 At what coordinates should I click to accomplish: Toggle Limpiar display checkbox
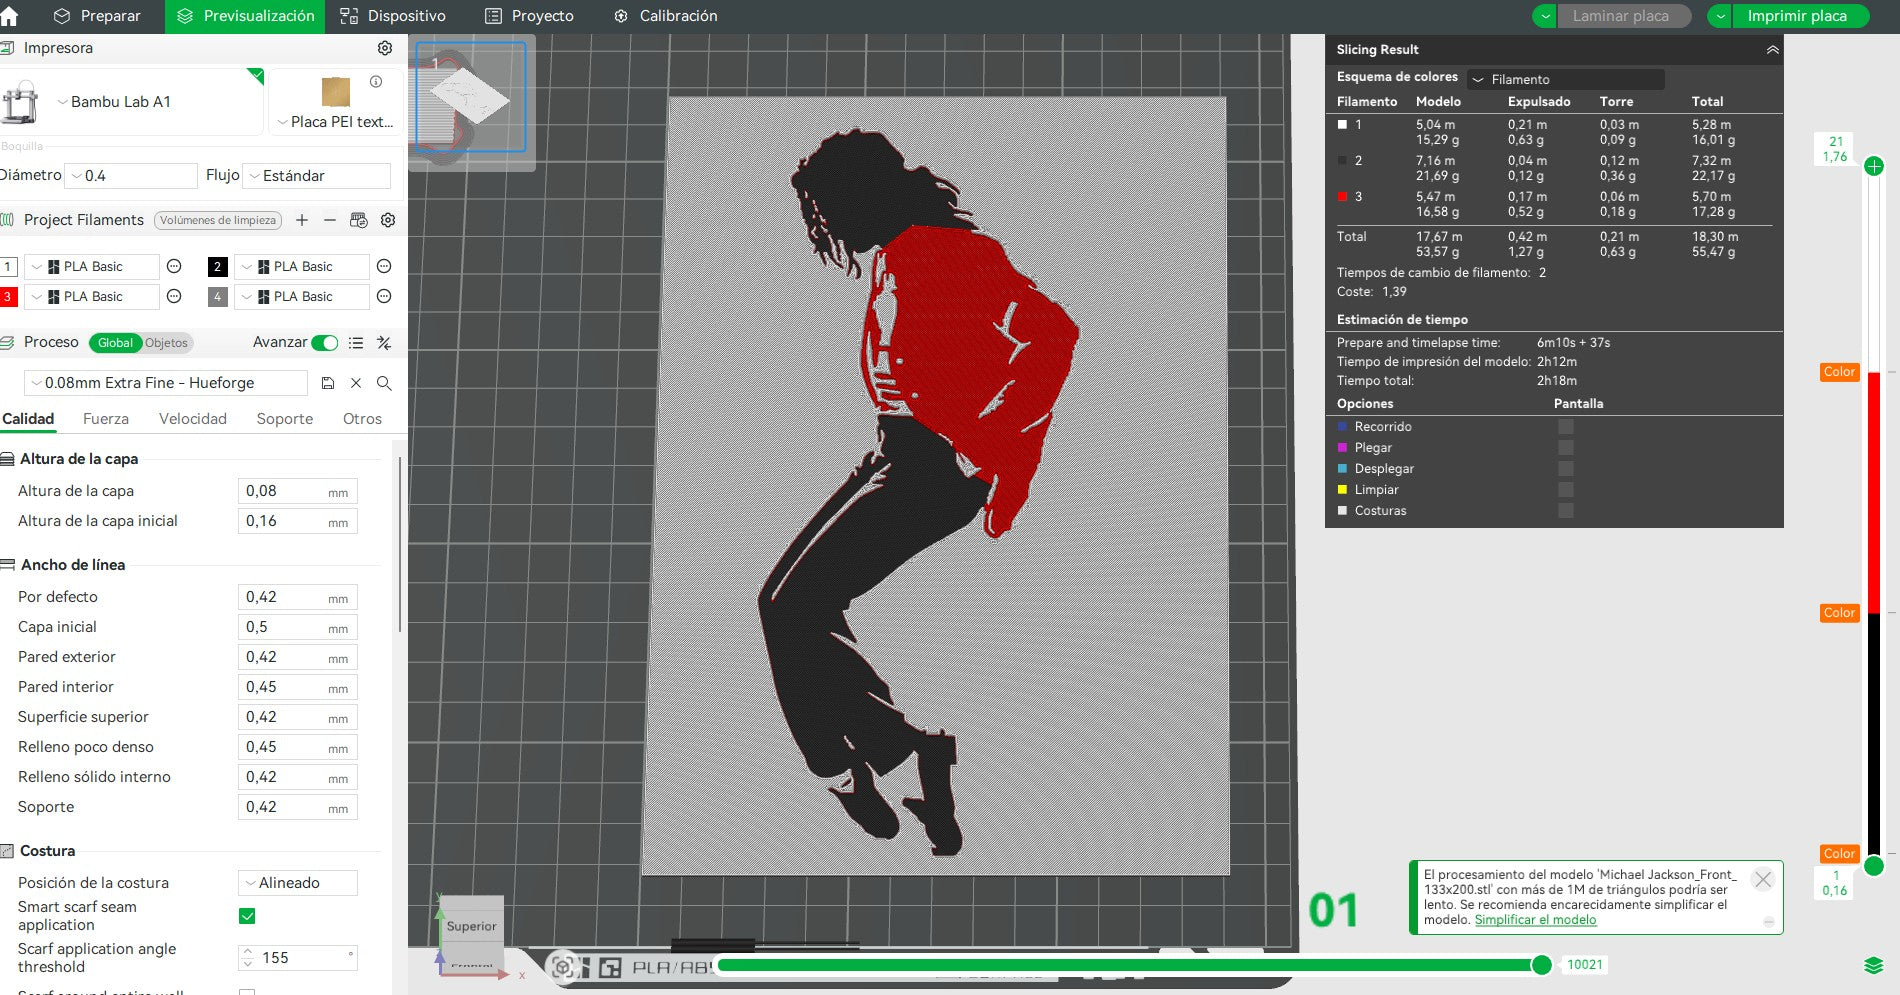click(x=1566, y=490)
